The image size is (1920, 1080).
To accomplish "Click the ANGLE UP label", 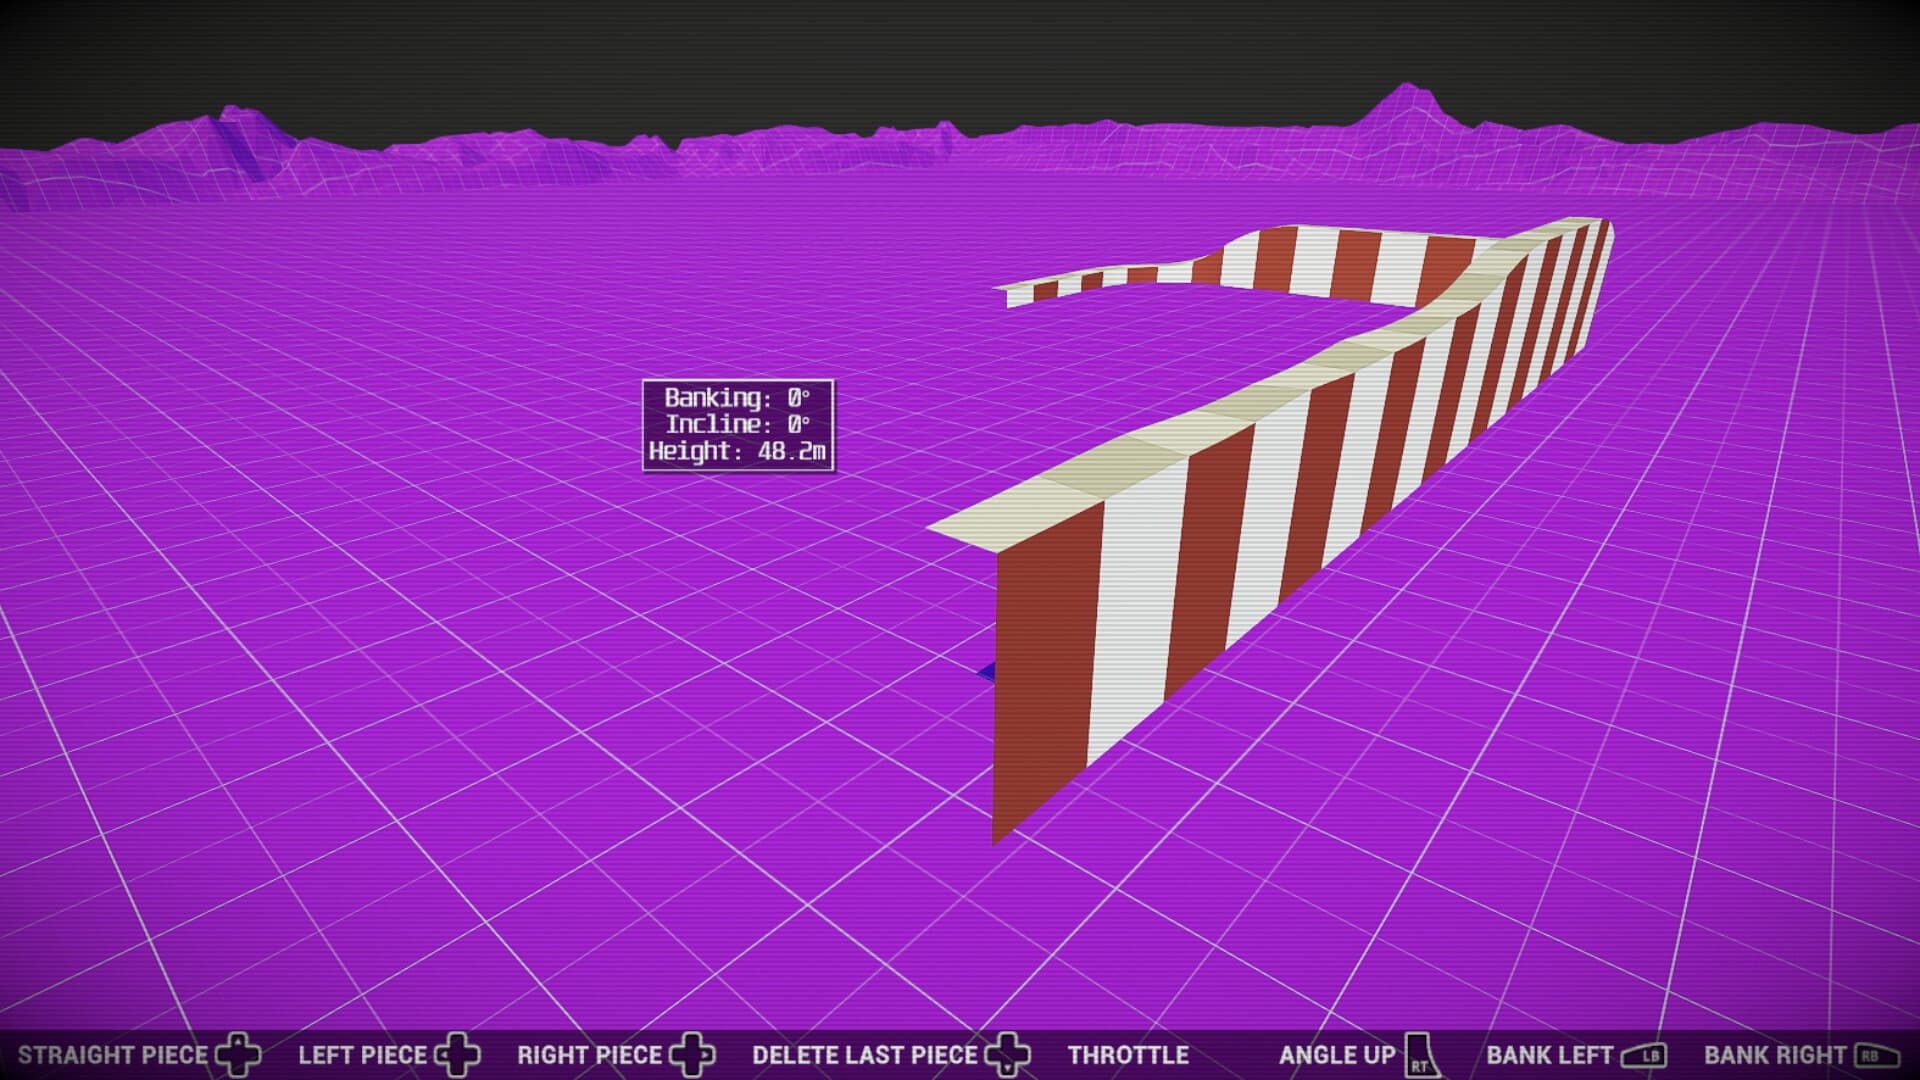I will (1336, 1055).
